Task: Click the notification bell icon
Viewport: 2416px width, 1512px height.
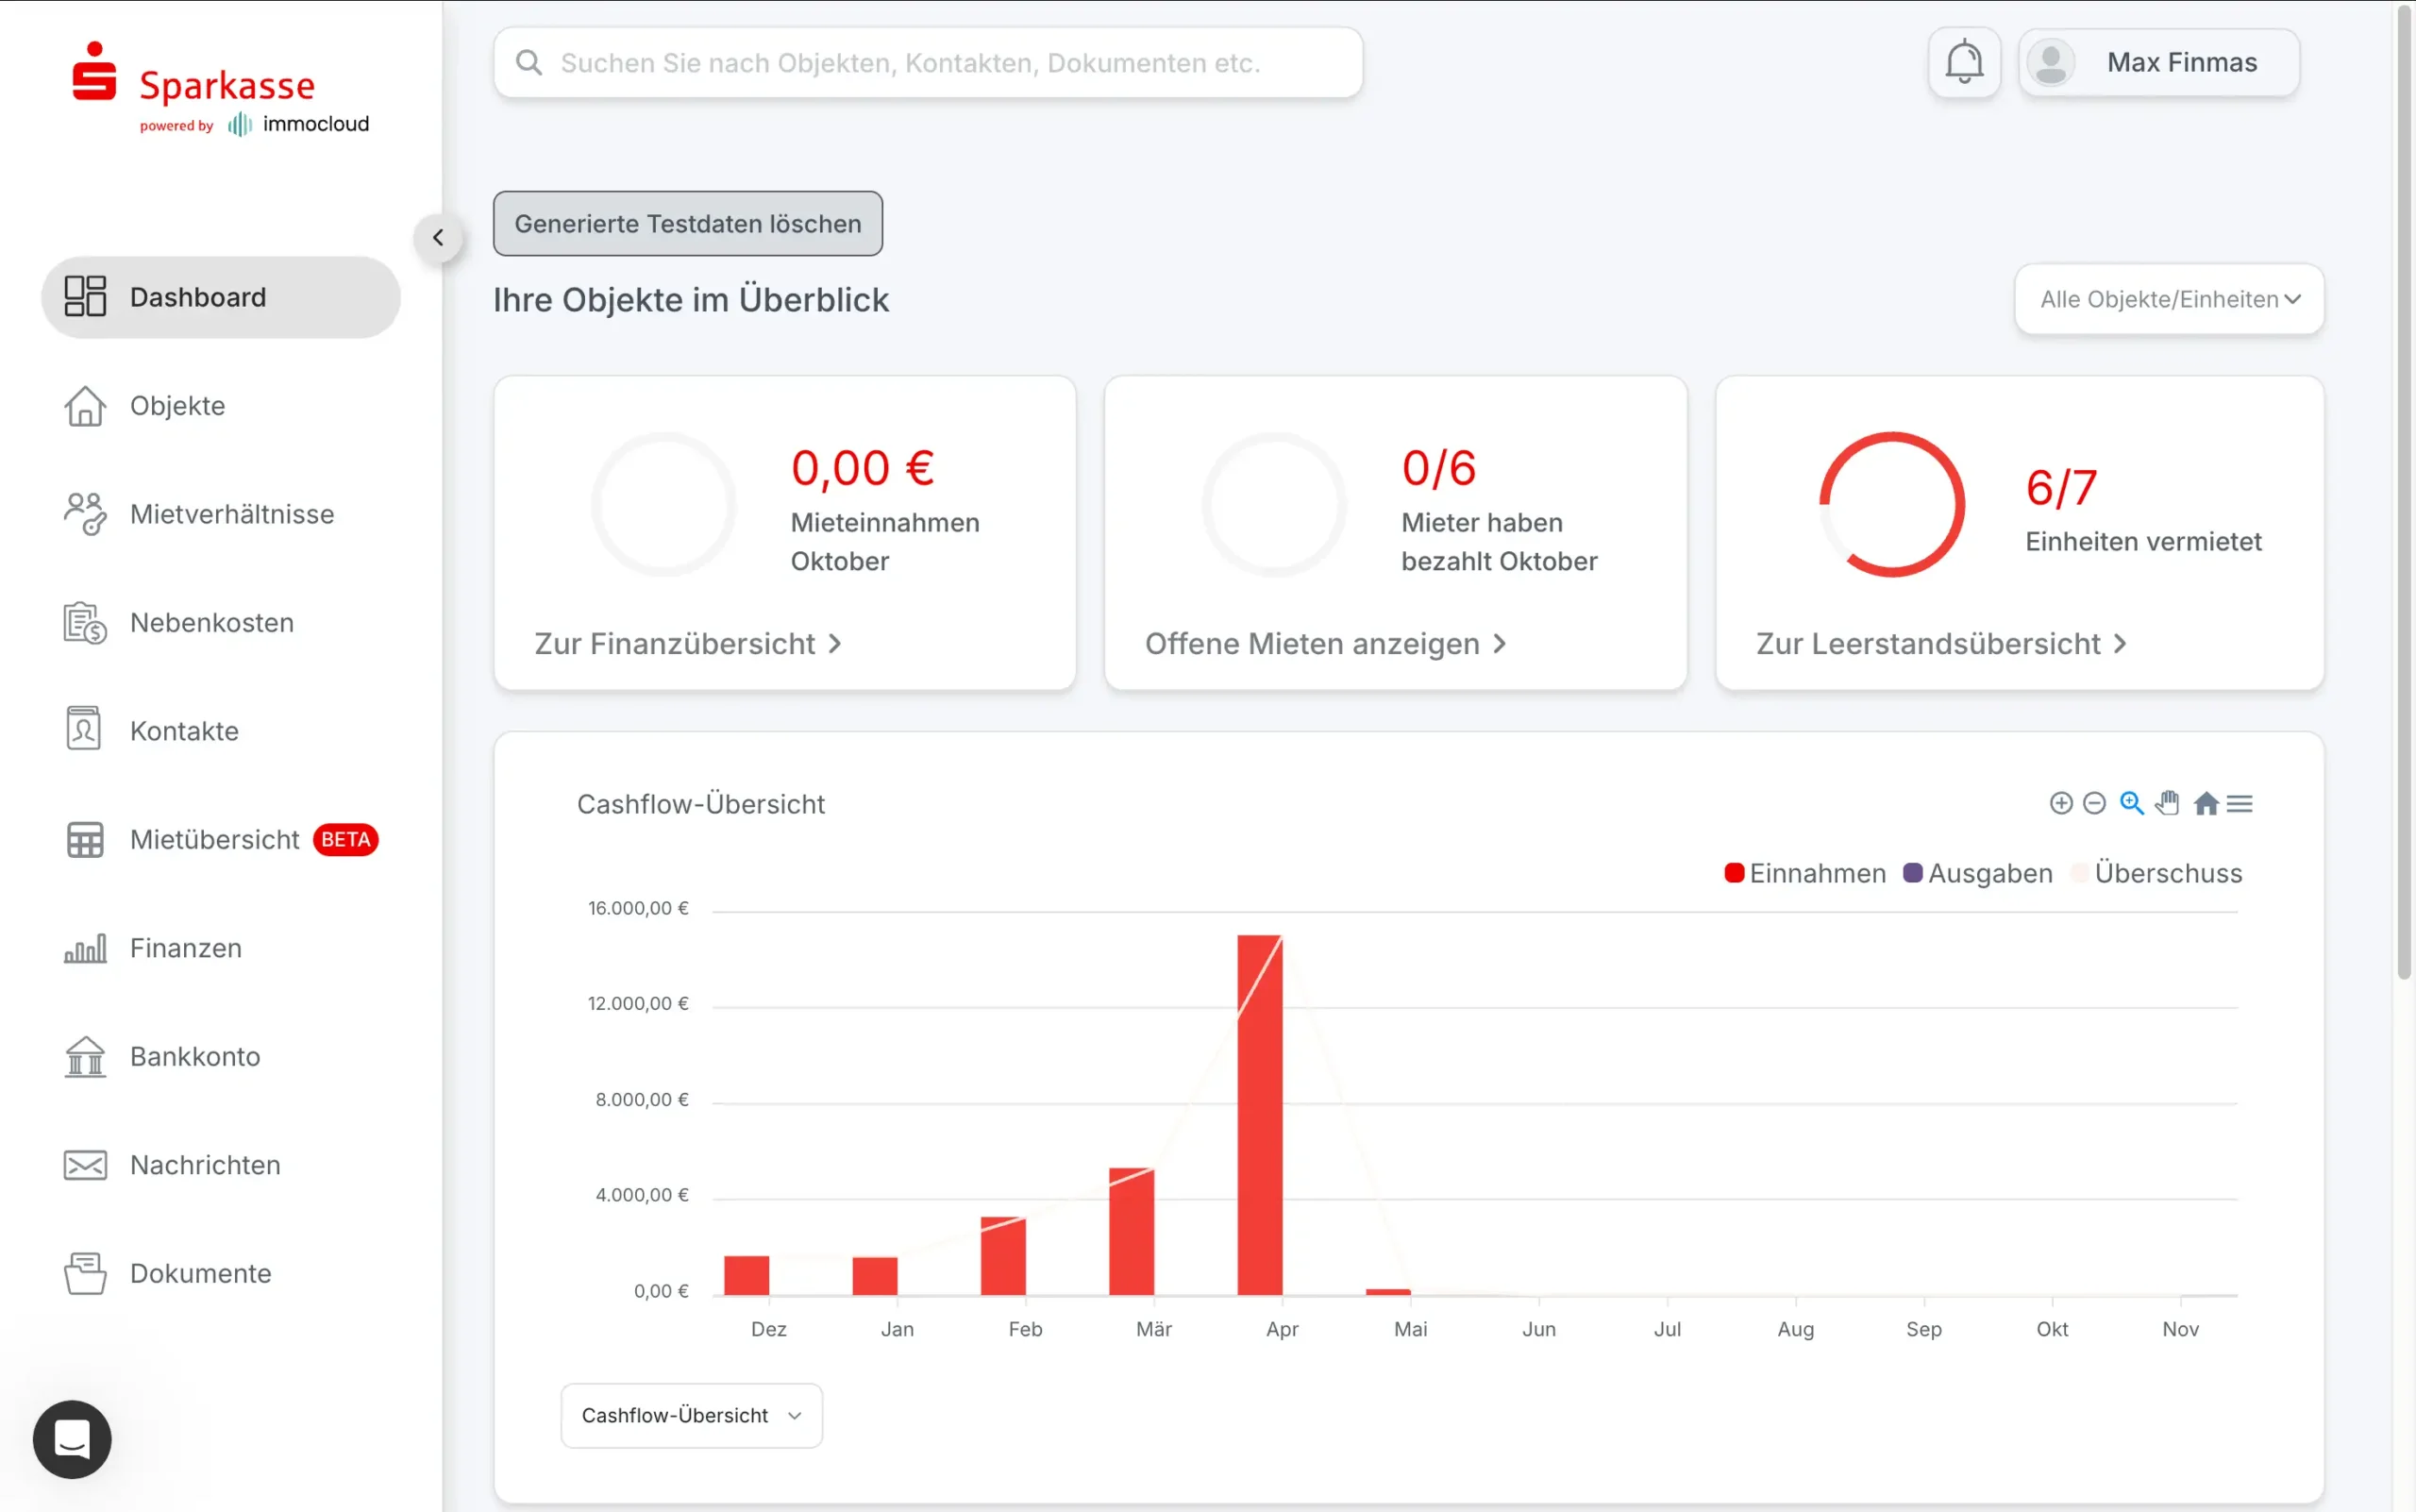Action: tap(1963, 62)
